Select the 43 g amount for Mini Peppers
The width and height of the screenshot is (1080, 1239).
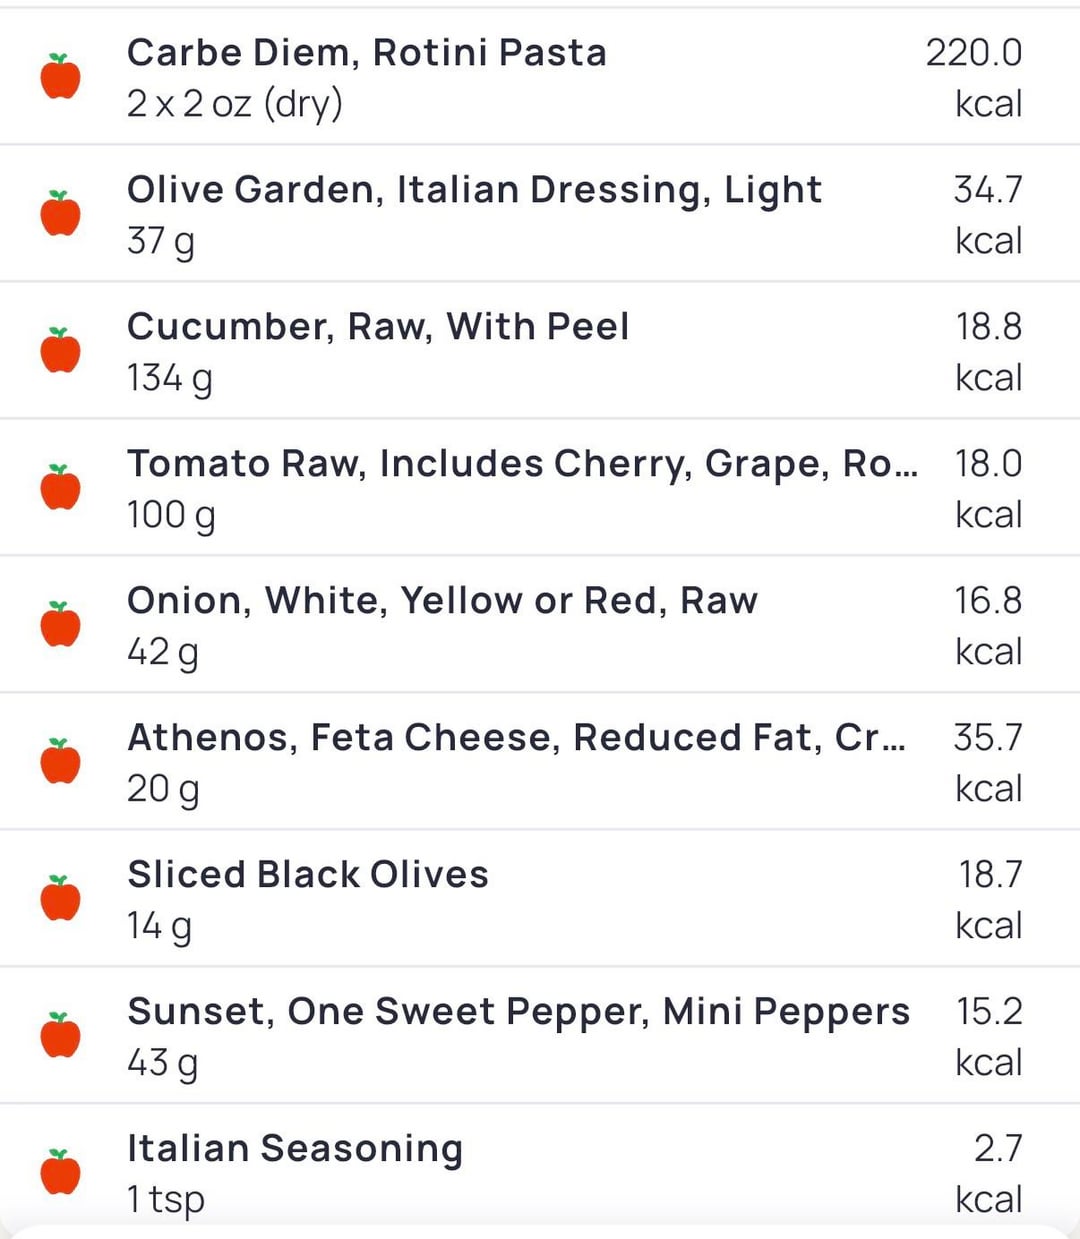pos(162,1063)
